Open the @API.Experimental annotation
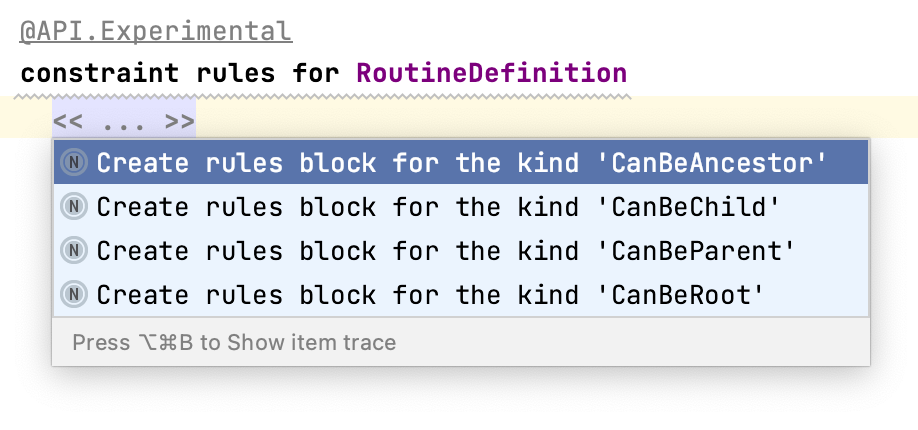The height and width of the screenshot is (430, 918). (x=156, y=31)
